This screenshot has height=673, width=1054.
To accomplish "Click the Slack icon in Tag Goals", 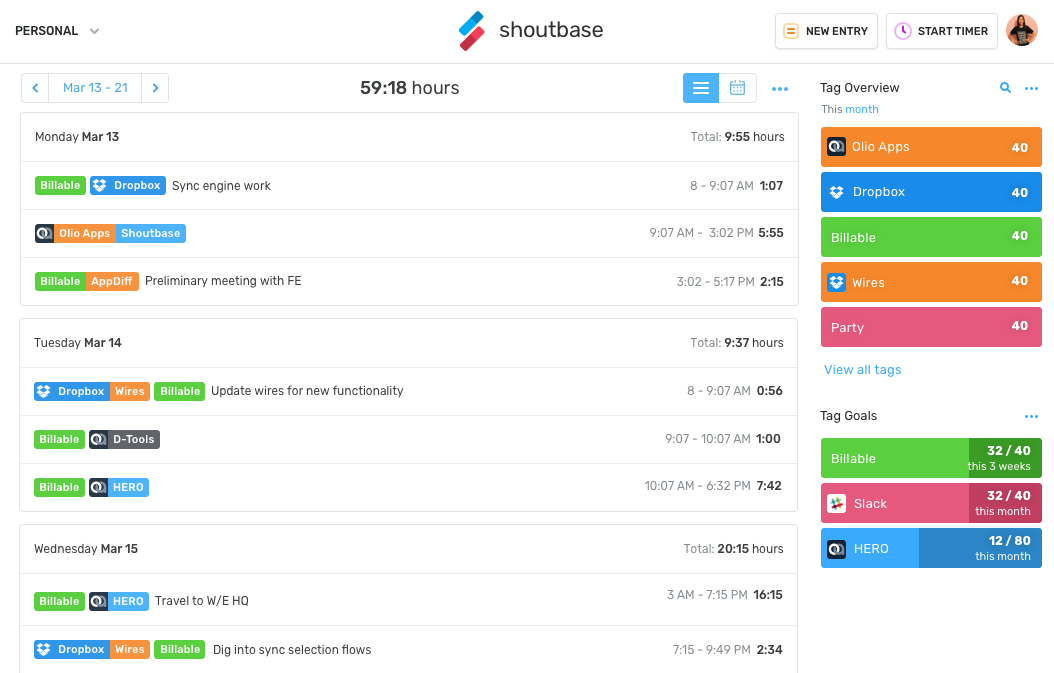I will tap(836, 503).
